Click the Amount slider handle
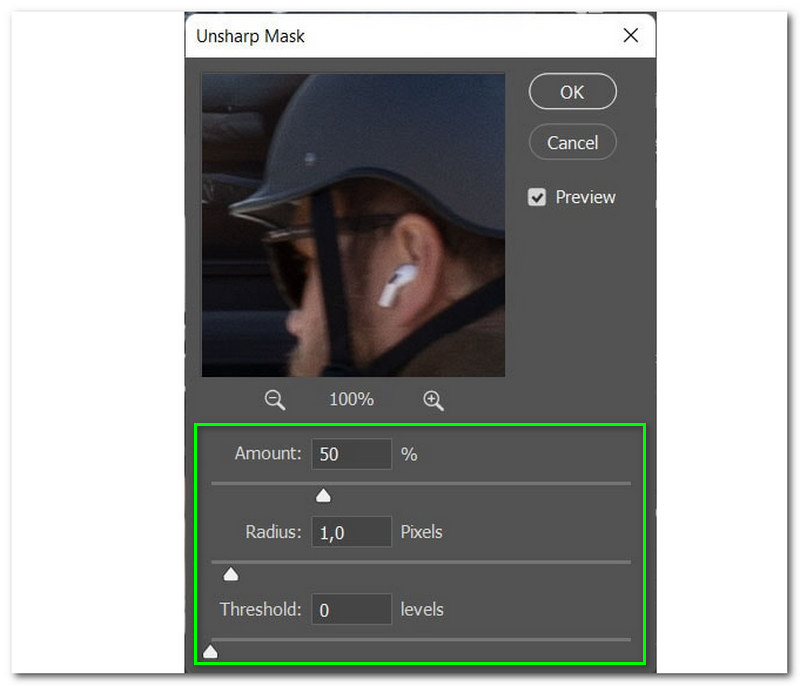 (x=323, y=496)
